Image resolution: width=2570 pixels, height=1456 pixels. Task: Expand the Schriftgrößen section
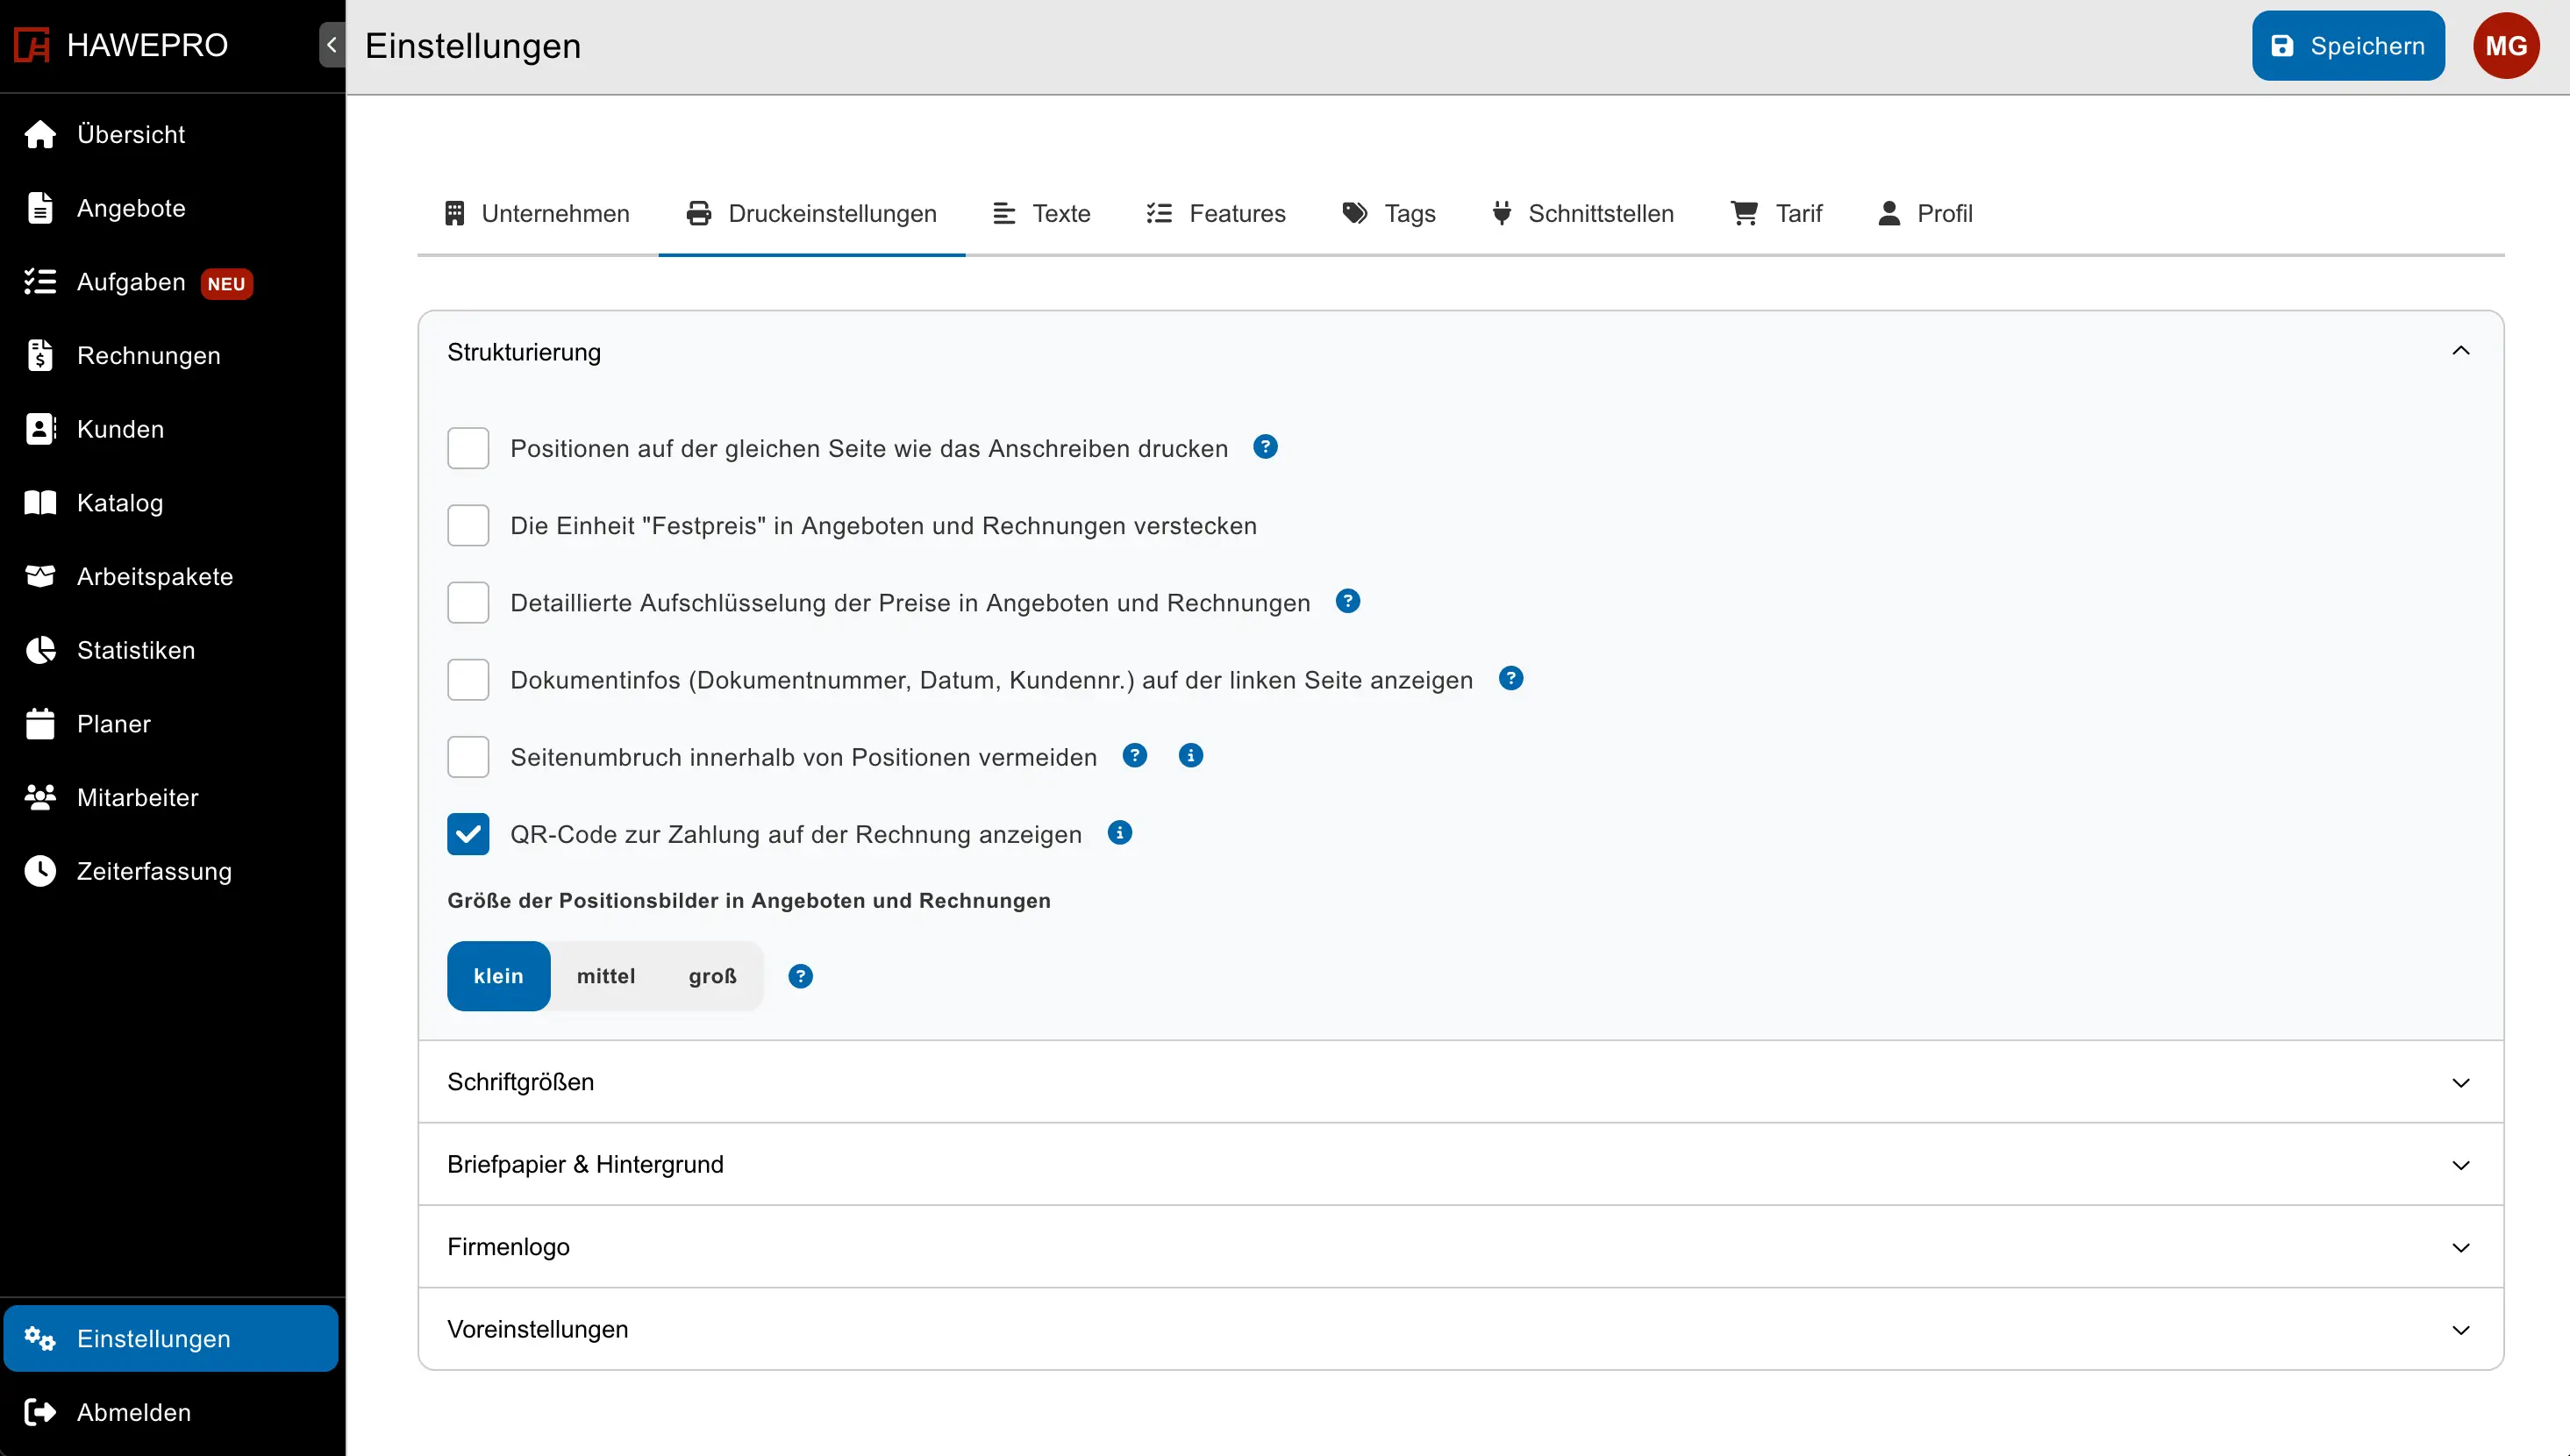pos(1461,1082)
